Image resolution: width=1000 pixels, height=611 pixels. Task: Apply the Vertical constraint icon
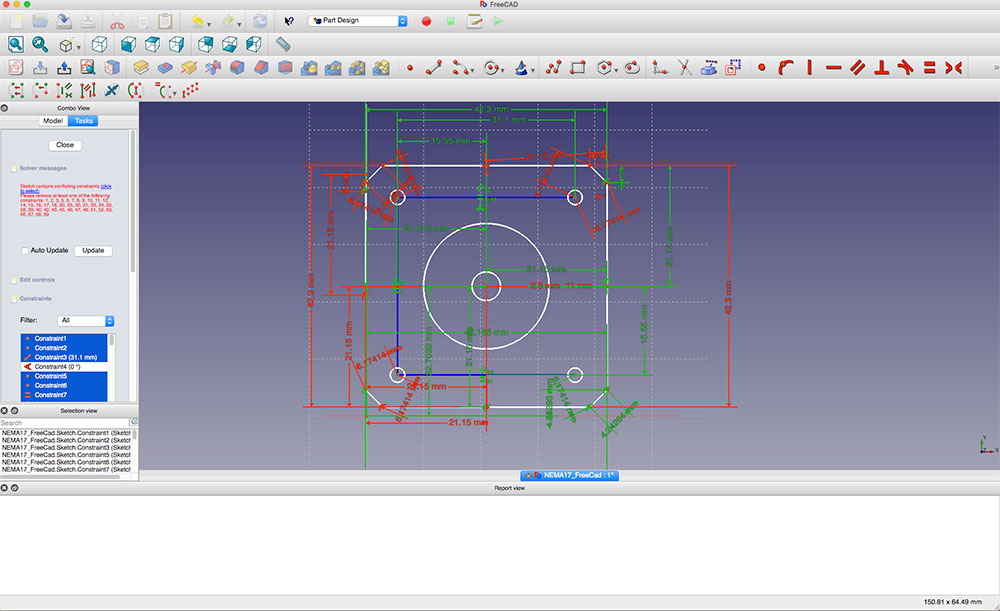[x=809, y=68]
